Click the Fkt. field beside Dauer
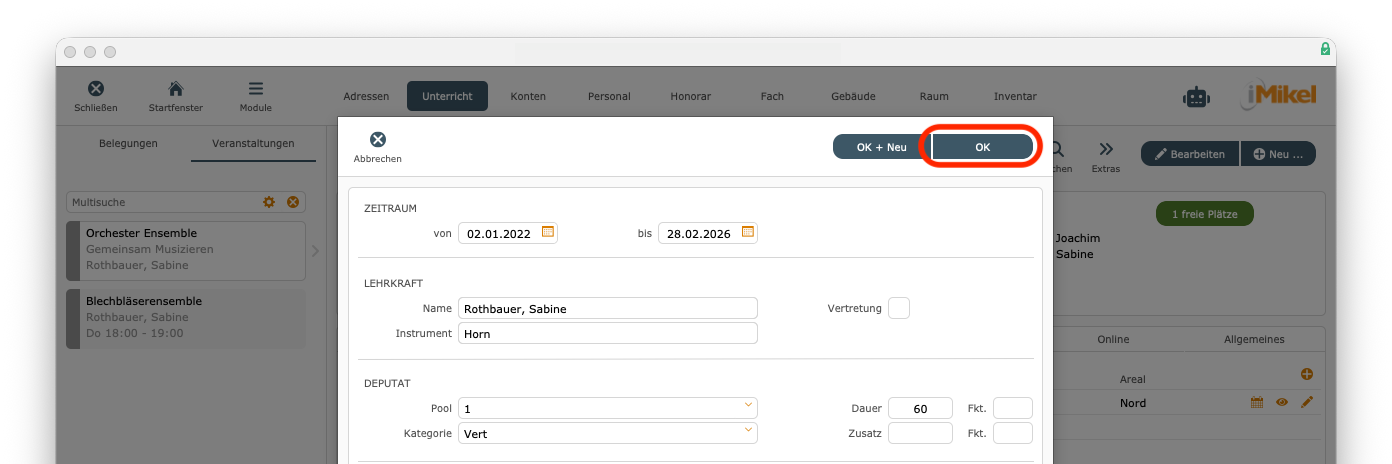The image size is (1392, 464). click(x=1012, y=408)
